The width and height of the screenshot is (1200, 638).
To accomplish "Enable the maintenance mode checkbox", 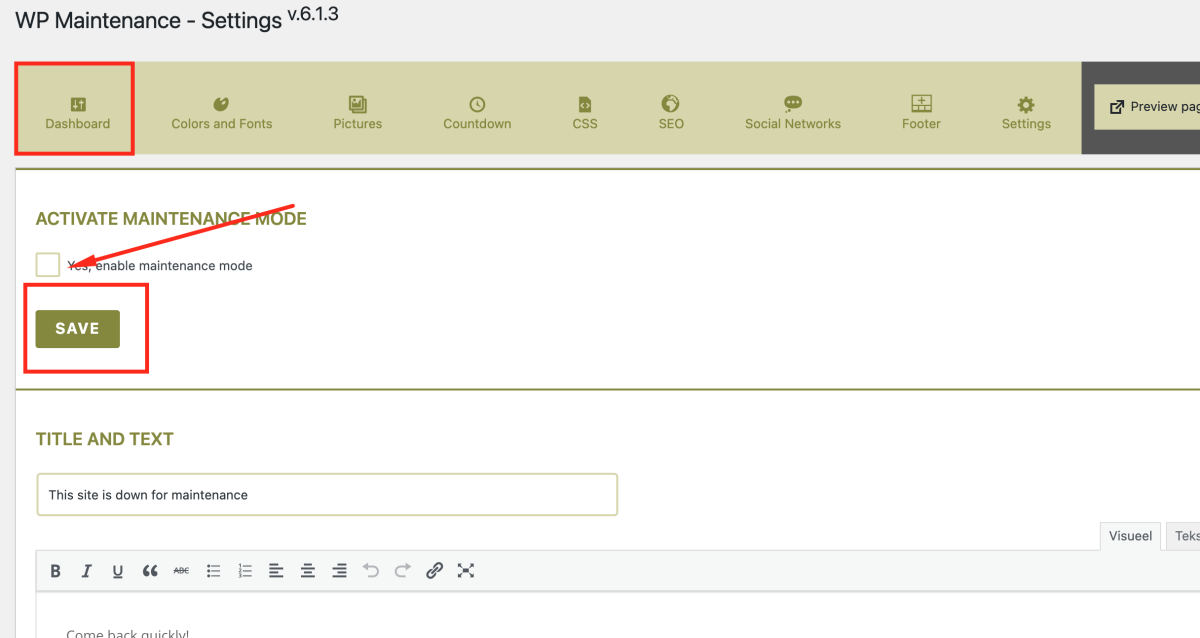I will [48, 265].
